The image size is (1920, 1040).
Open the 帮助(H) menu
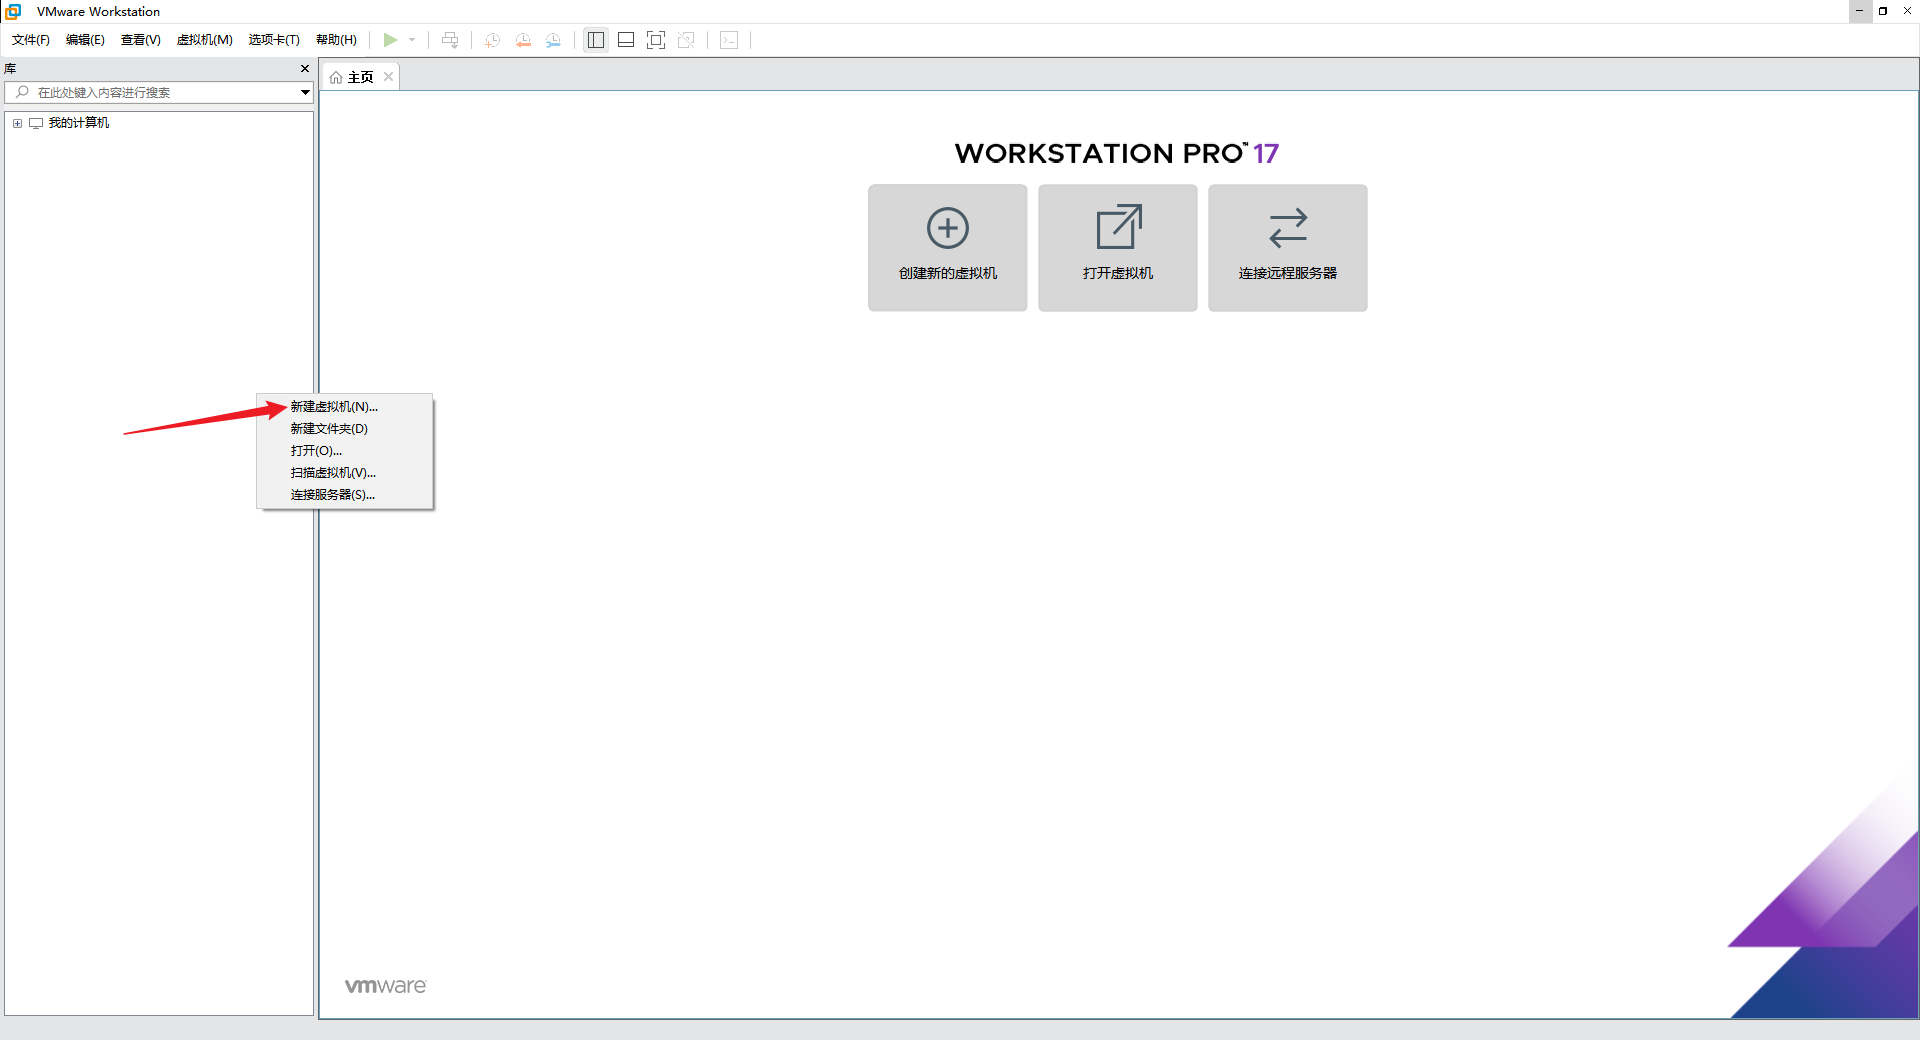tap(336, 40)
